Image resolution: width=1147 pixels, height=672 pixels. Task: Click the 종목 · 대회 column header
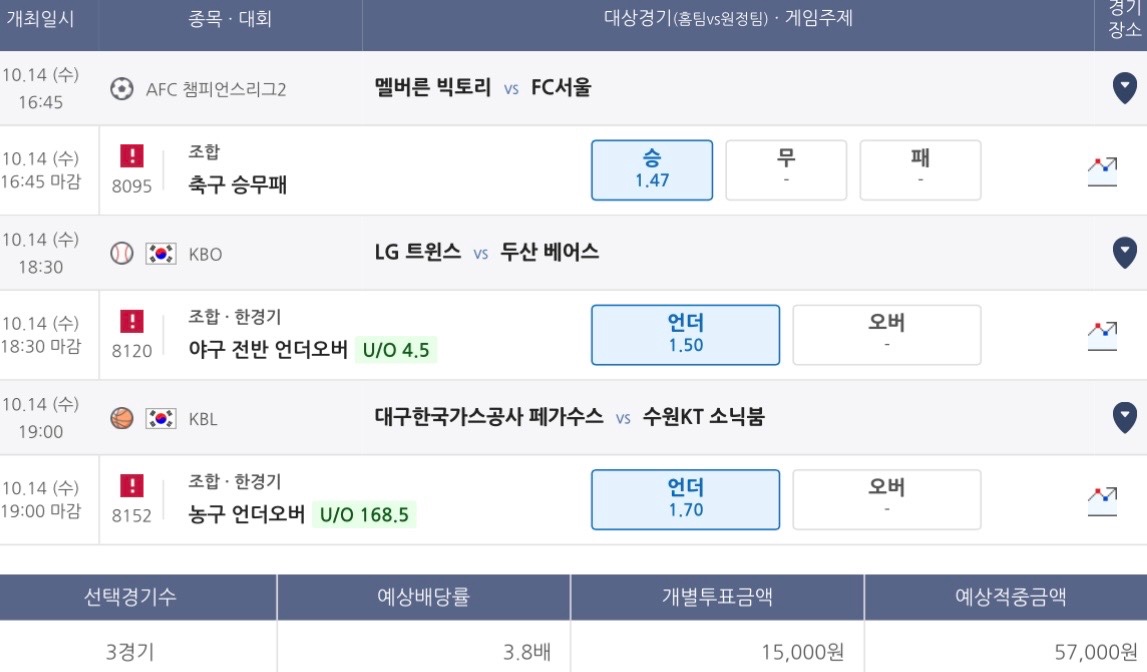tap(230, 19)
